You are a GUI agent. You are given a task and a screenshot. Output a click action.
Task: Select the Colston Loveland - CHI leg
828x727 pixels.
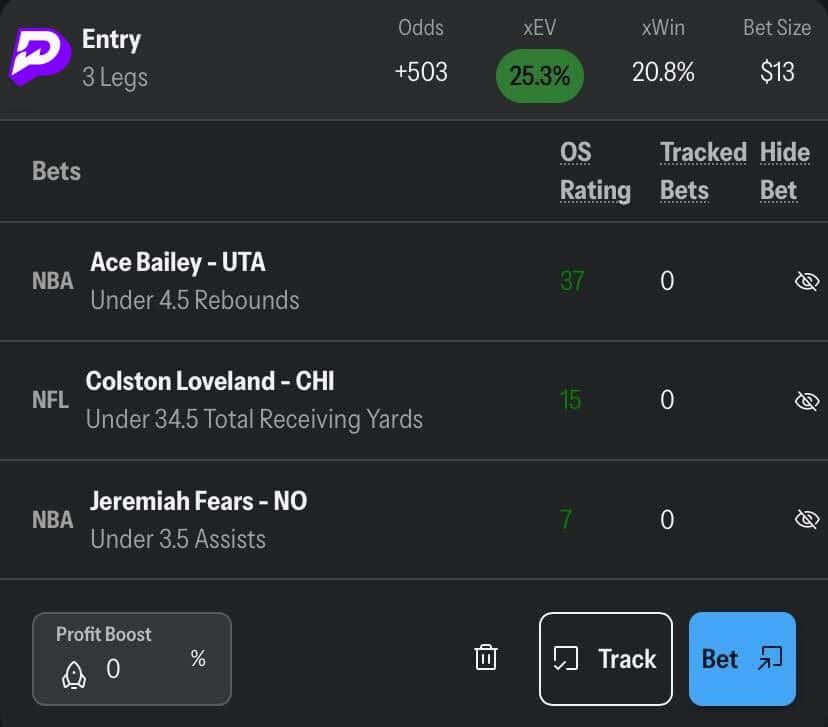tap(210, 382)
